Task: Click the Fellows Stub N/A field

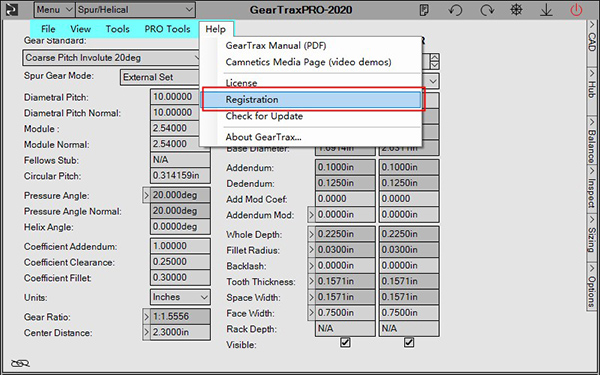Action: (x=180, y=160)
